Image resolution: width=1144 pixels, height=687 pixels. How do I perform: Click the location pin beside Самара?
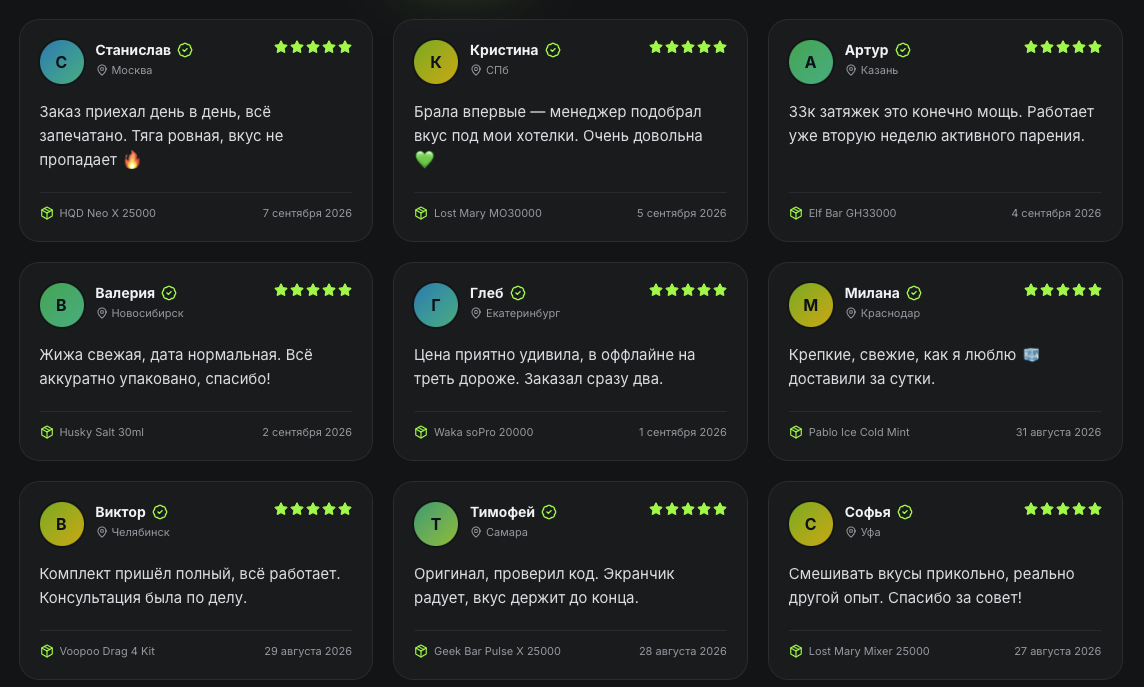[476, 532]
